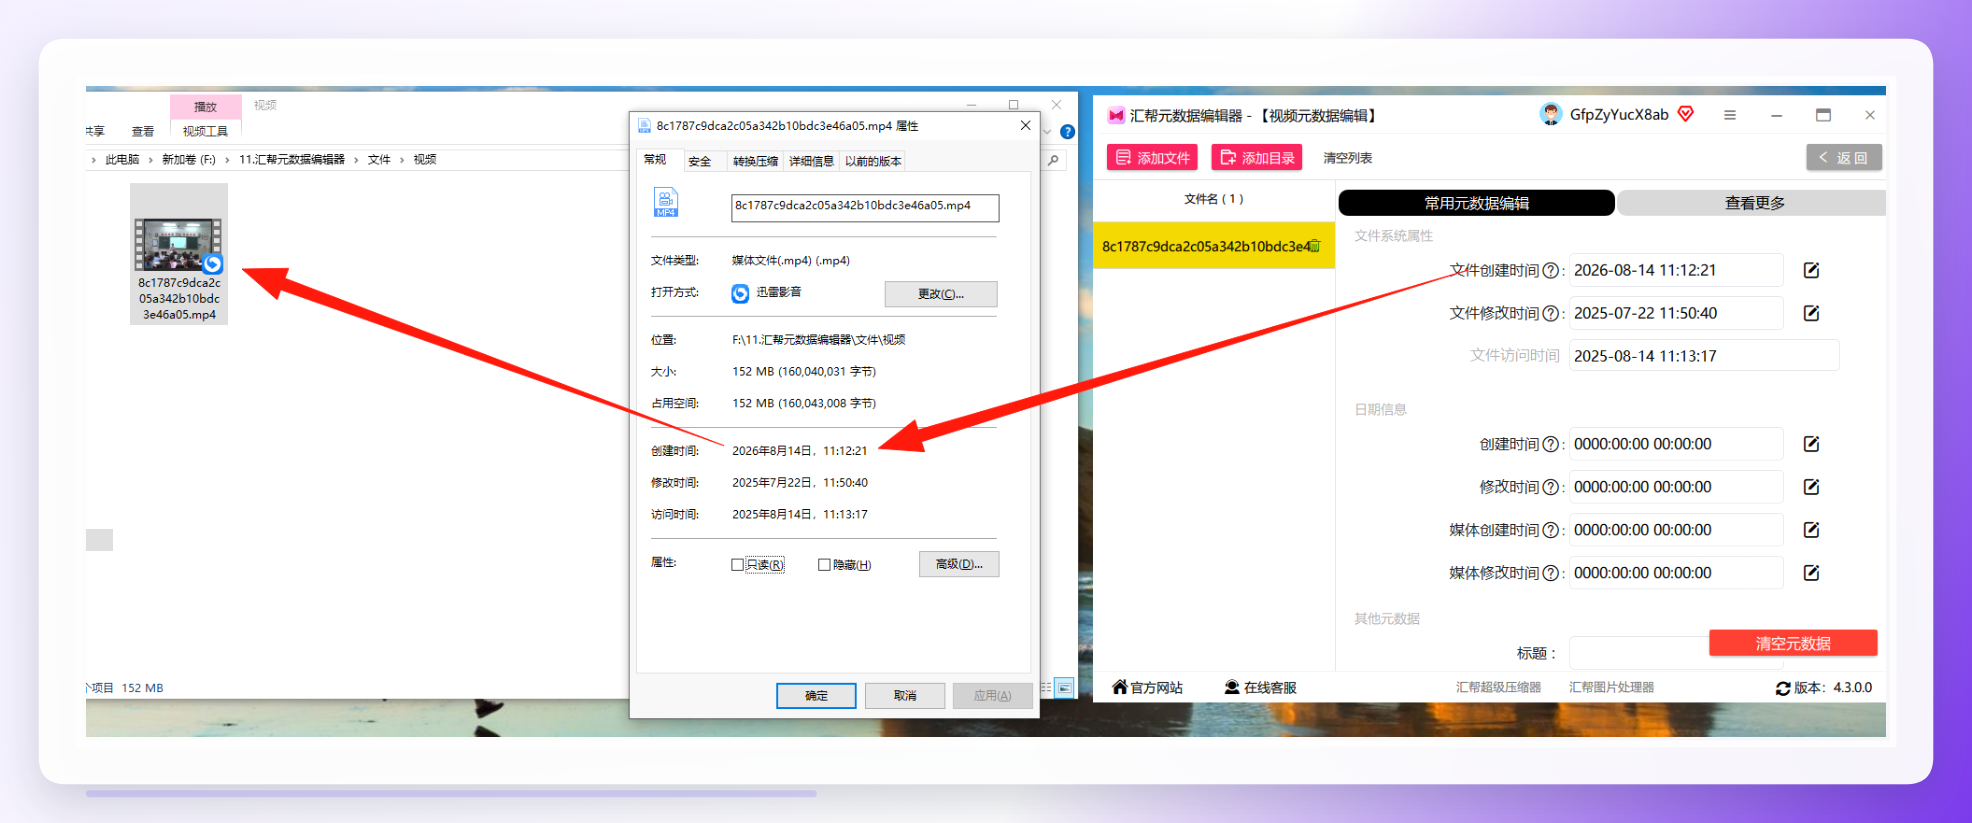This screenshot has width=1972, height=823.
Task: Click the 添加文件 button
Action: (x=1152, y=158)
